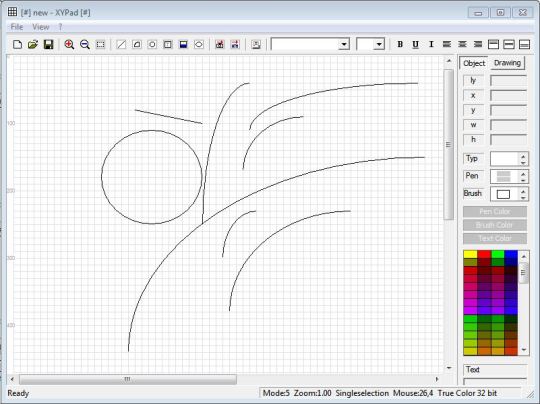The height and width of the screenshot is (404, 540).
Task: Click the h height input field
Action: tap(508, 140)
